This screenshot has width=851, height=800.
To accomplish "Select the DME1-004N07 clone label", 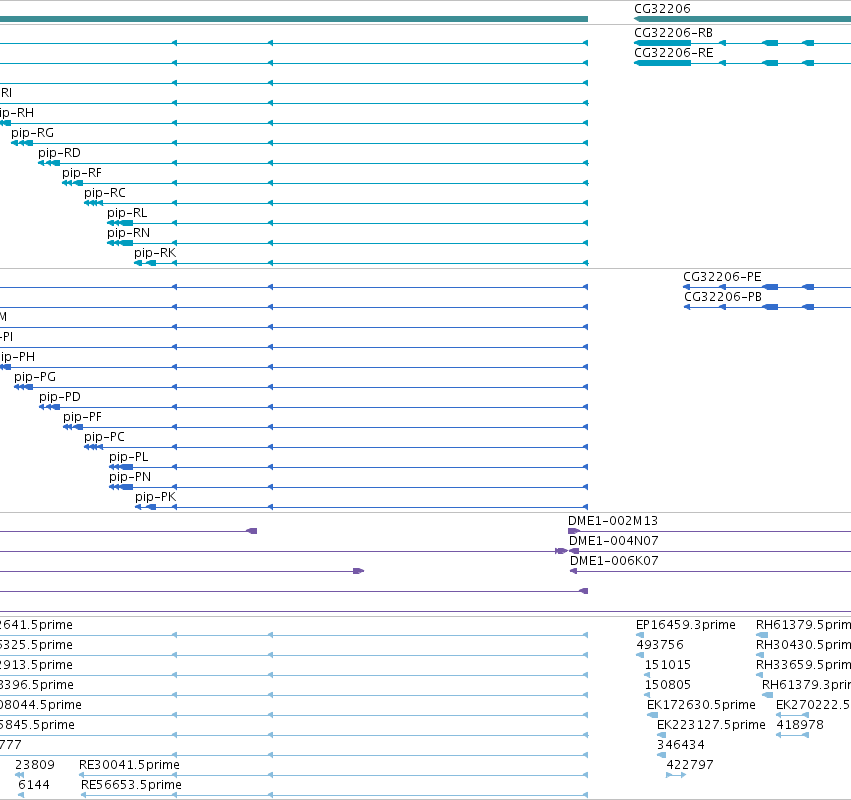I will 613,541.
